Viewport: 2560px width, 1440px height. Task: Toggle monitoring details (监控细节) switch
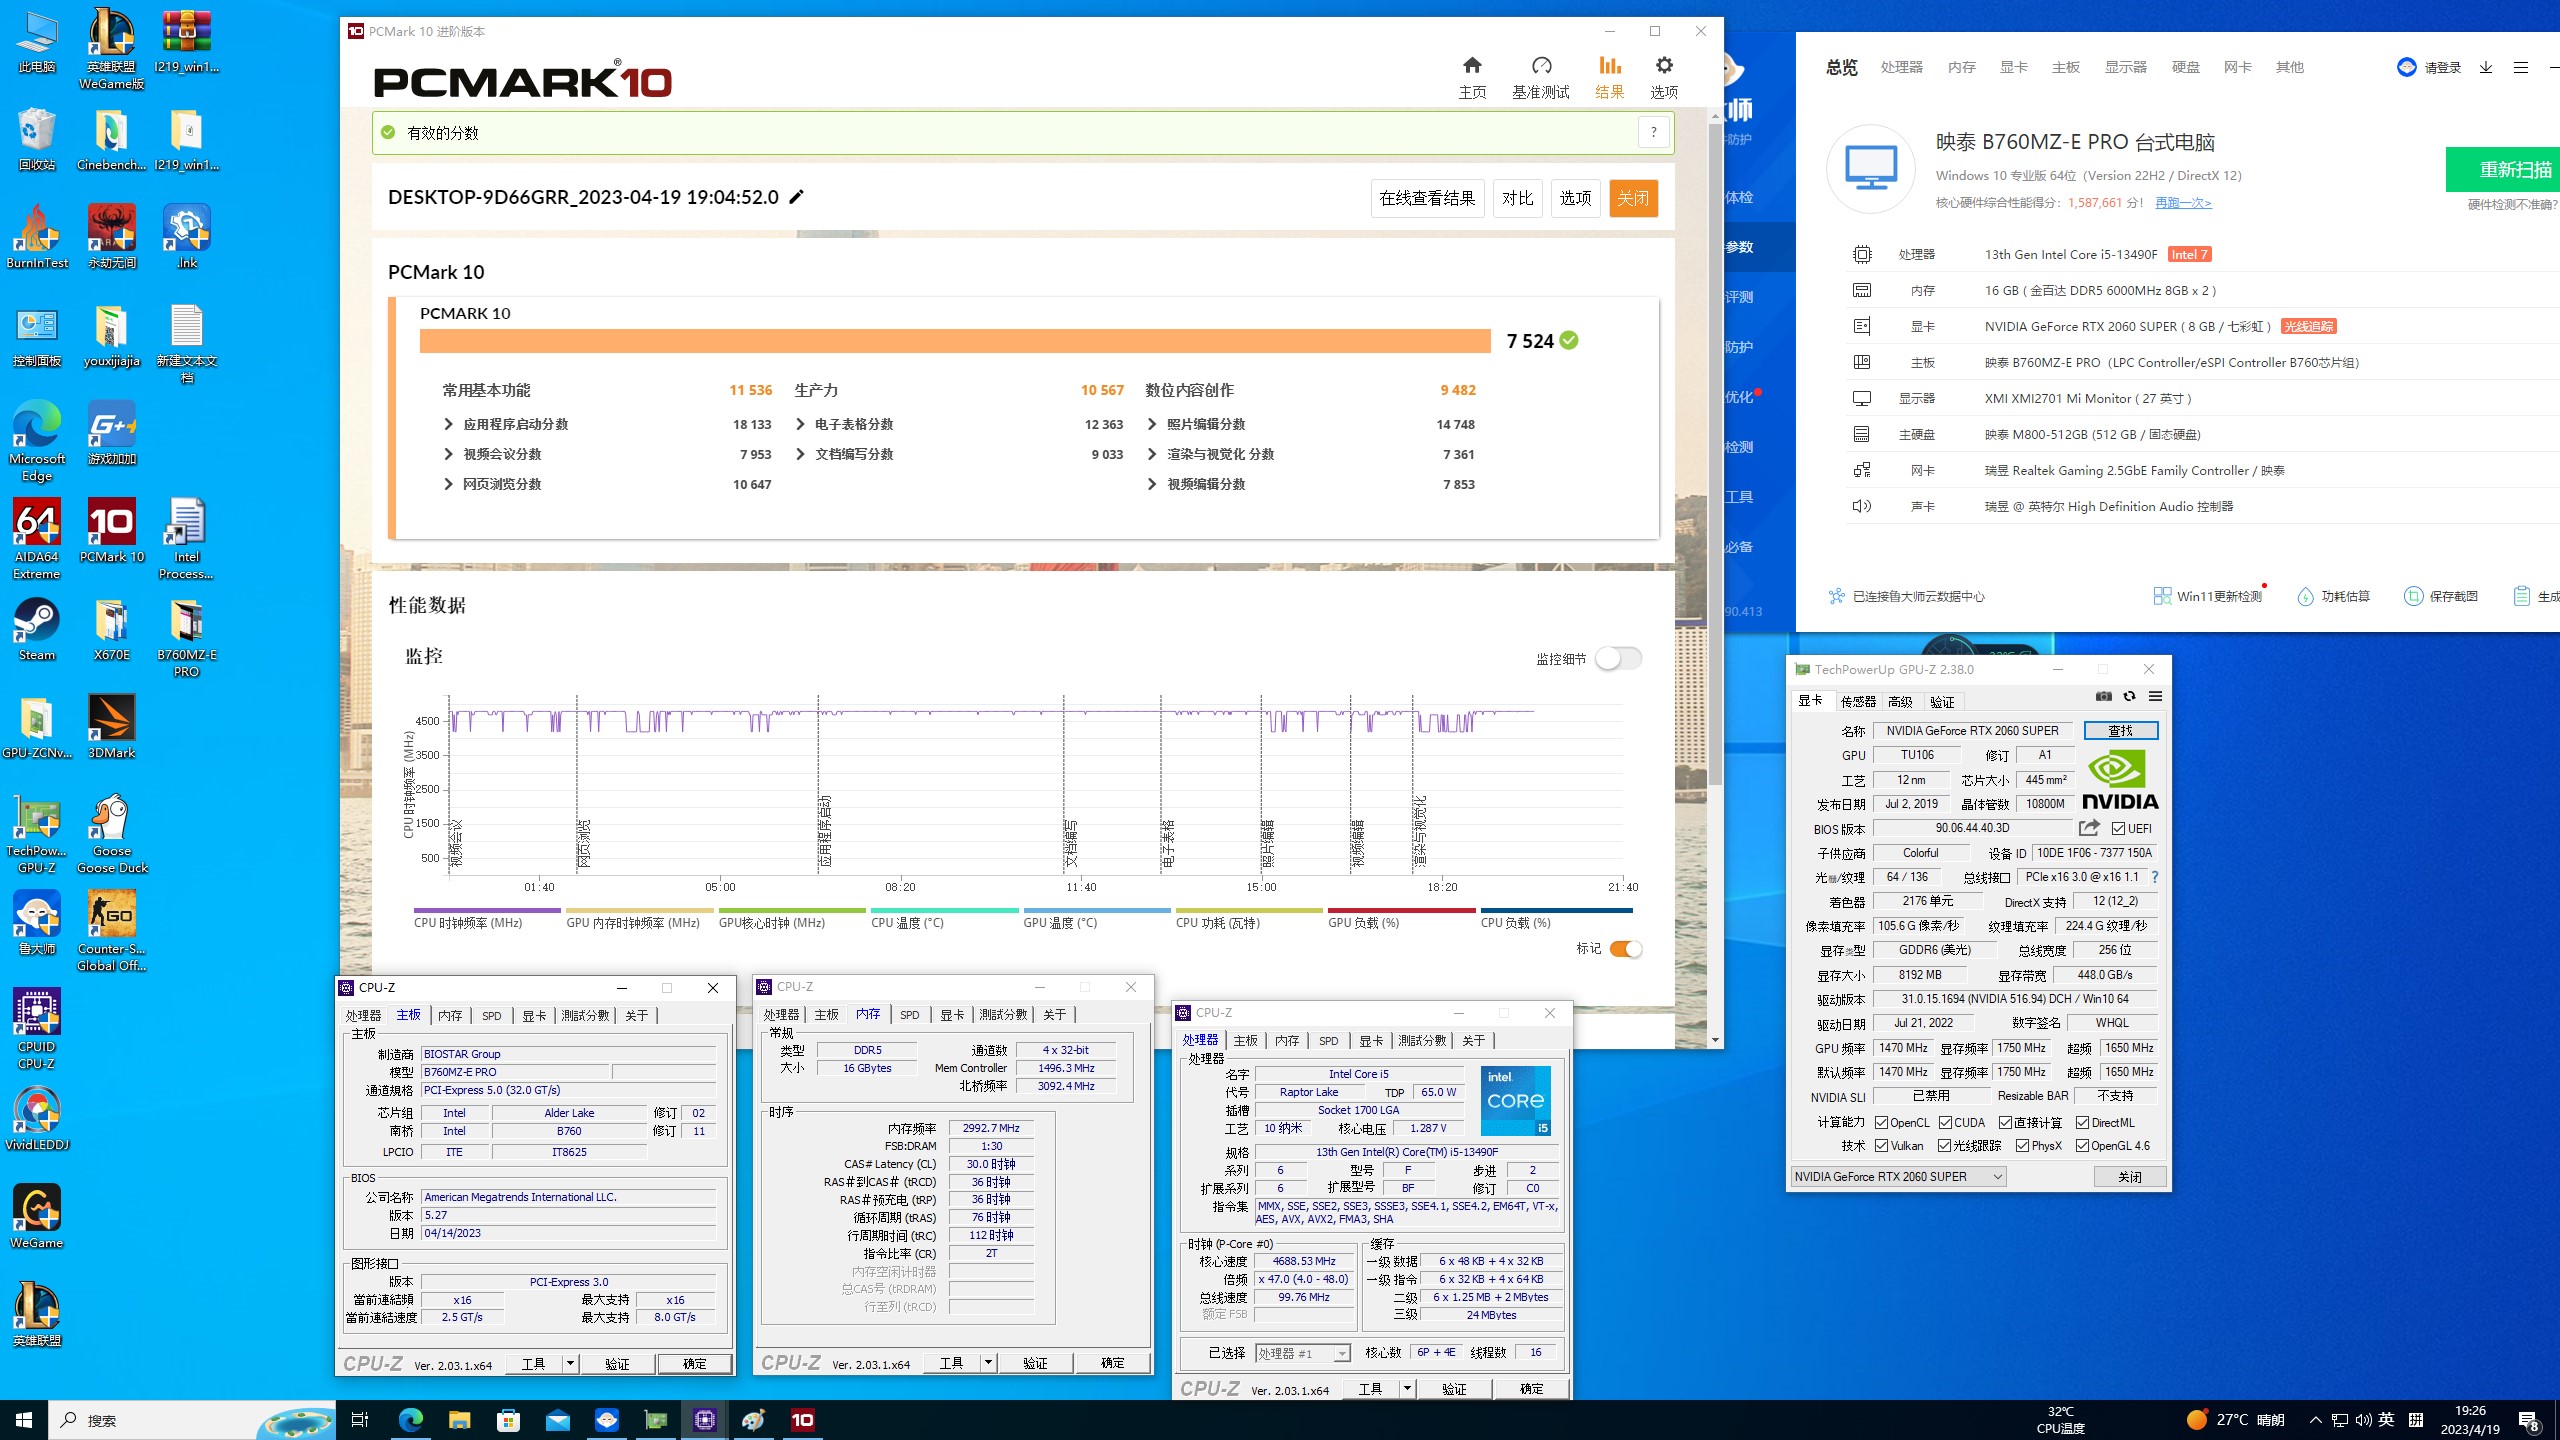[x=1618, y=658]
